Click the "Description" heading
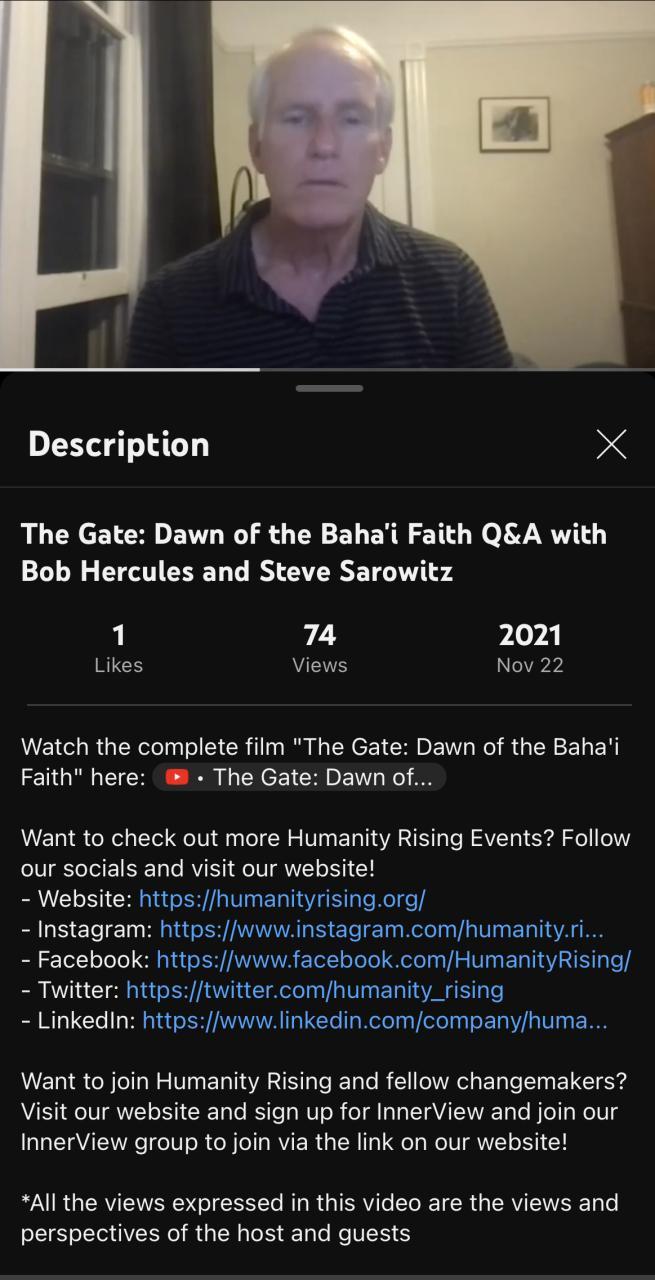 (119, 444)
